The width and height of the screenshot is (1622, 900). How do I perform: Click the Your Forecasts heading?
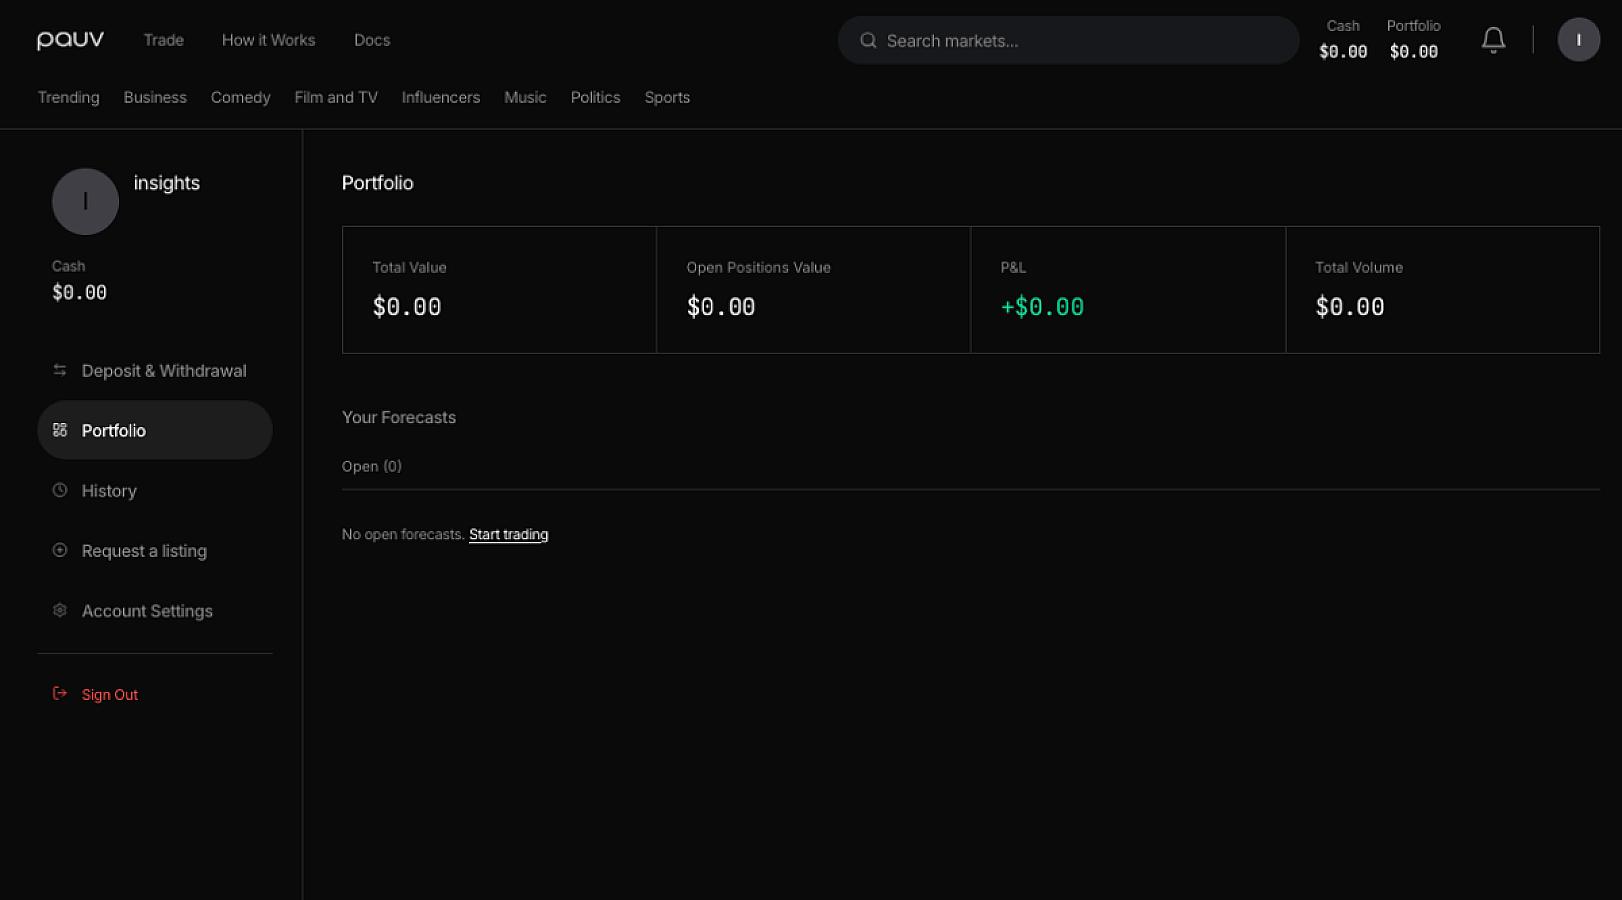point(399,417)
